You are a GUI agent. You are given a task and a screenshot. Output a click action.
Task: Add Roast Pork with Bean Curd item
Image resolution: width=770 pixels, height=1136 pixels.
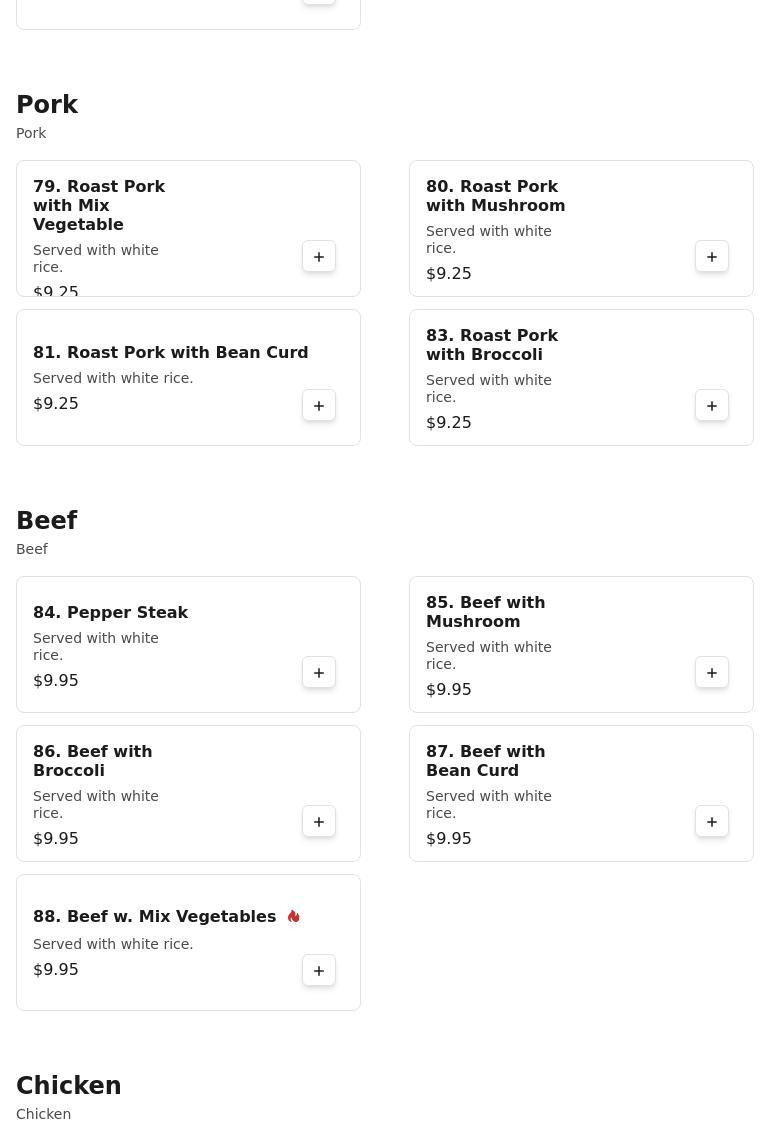coord(319,406)
